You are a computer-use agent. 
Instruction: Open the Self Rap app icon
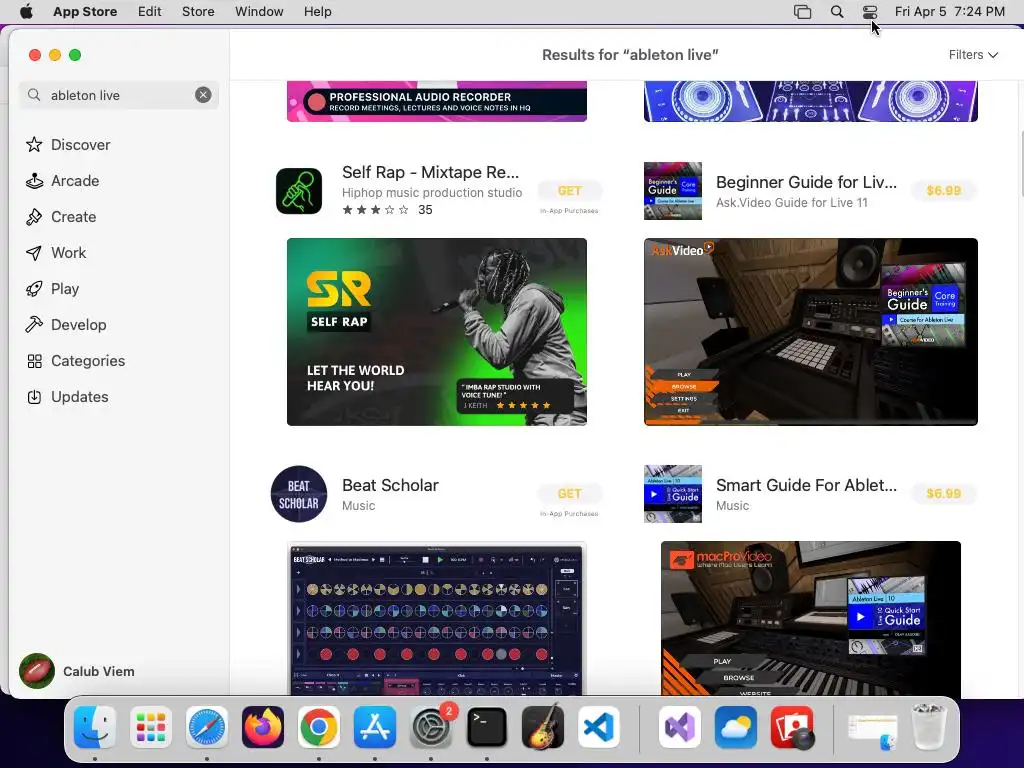click(299, 191)
